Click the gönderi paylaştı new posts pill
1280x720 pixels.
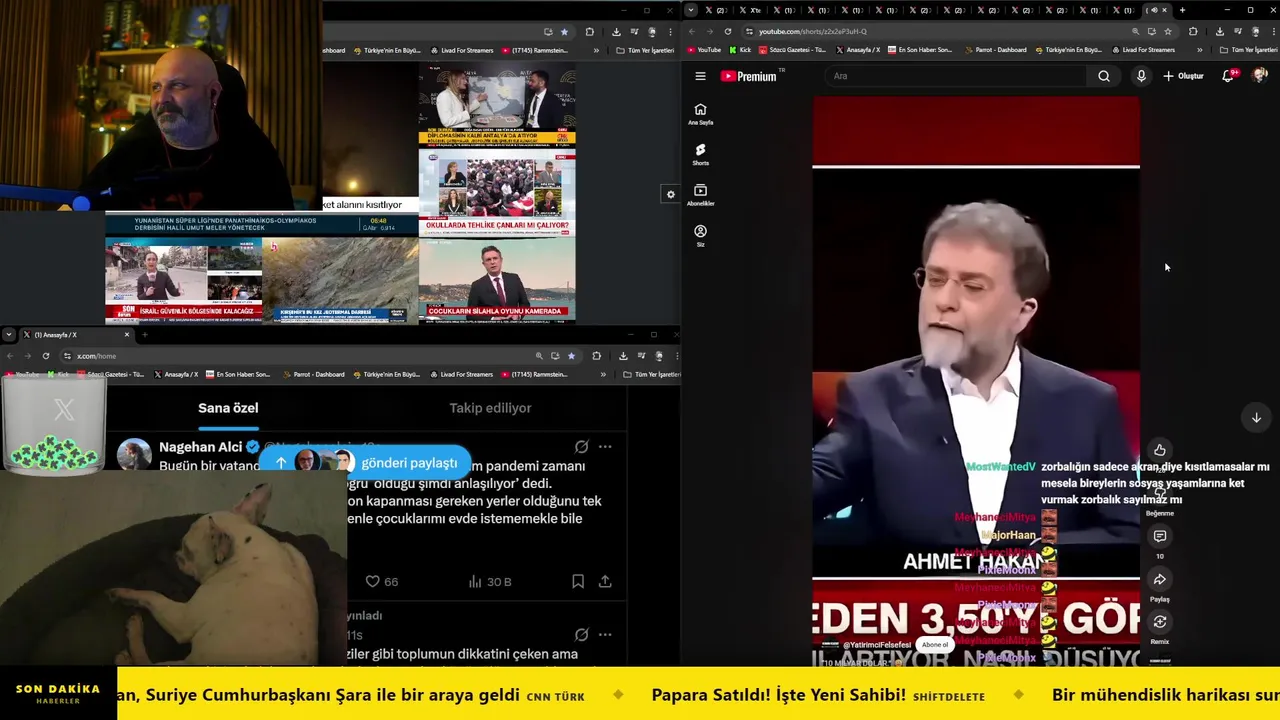click(366, 462)
